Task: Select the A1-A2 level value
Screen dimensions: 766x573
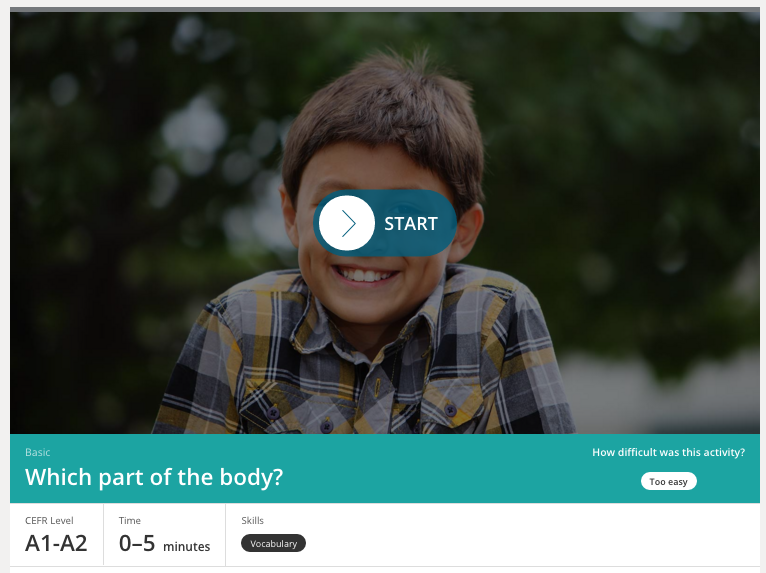Action: click(56, 543)
